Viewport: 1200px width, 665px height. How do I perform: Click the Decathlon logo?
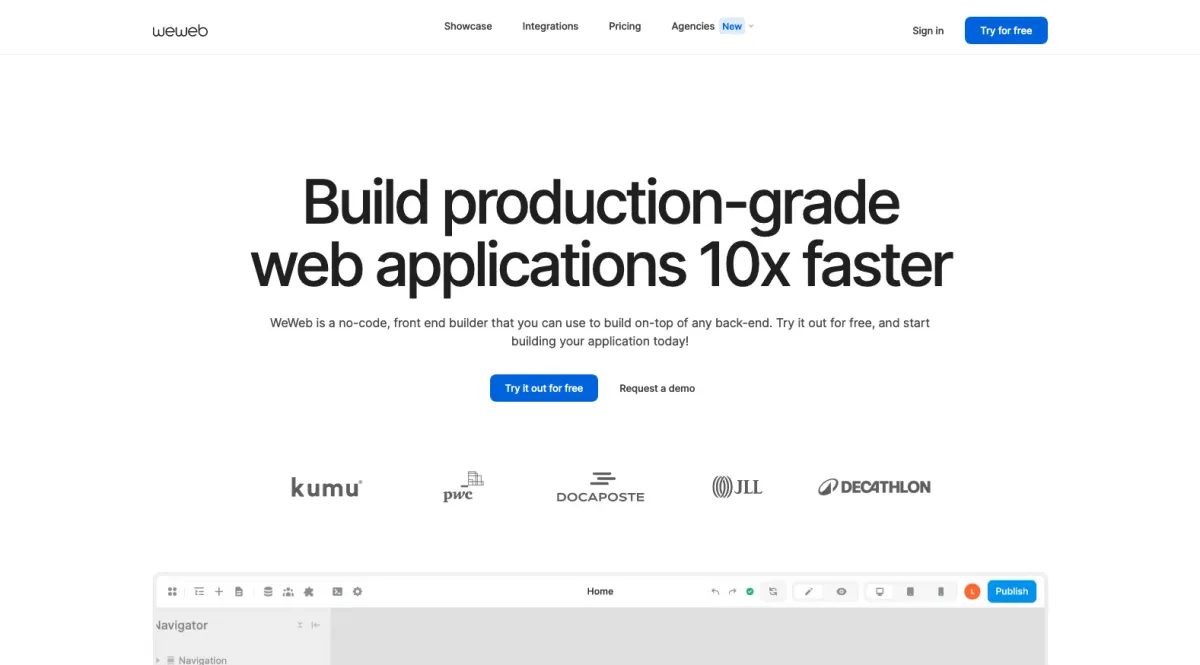[874, 487]
